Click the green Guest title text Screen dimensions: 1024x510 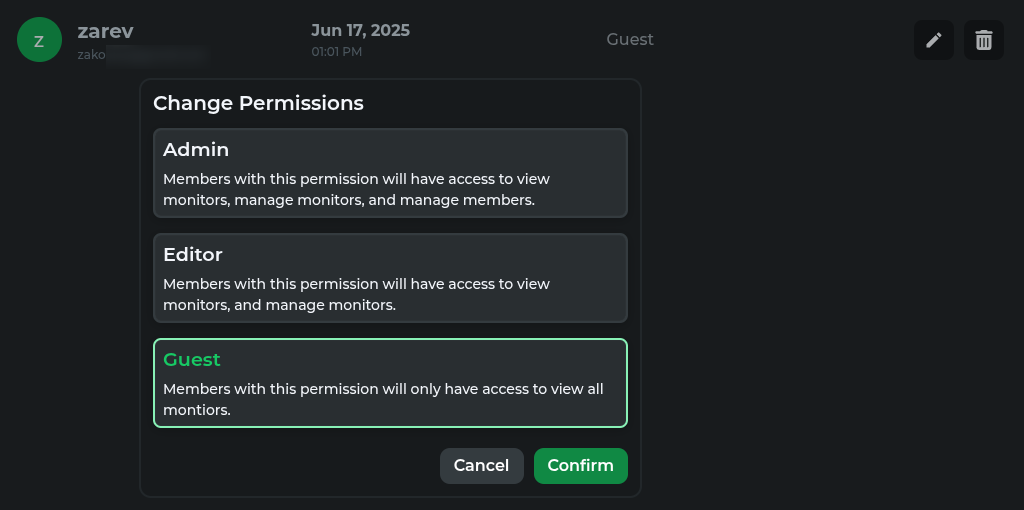tap(191, 360)
